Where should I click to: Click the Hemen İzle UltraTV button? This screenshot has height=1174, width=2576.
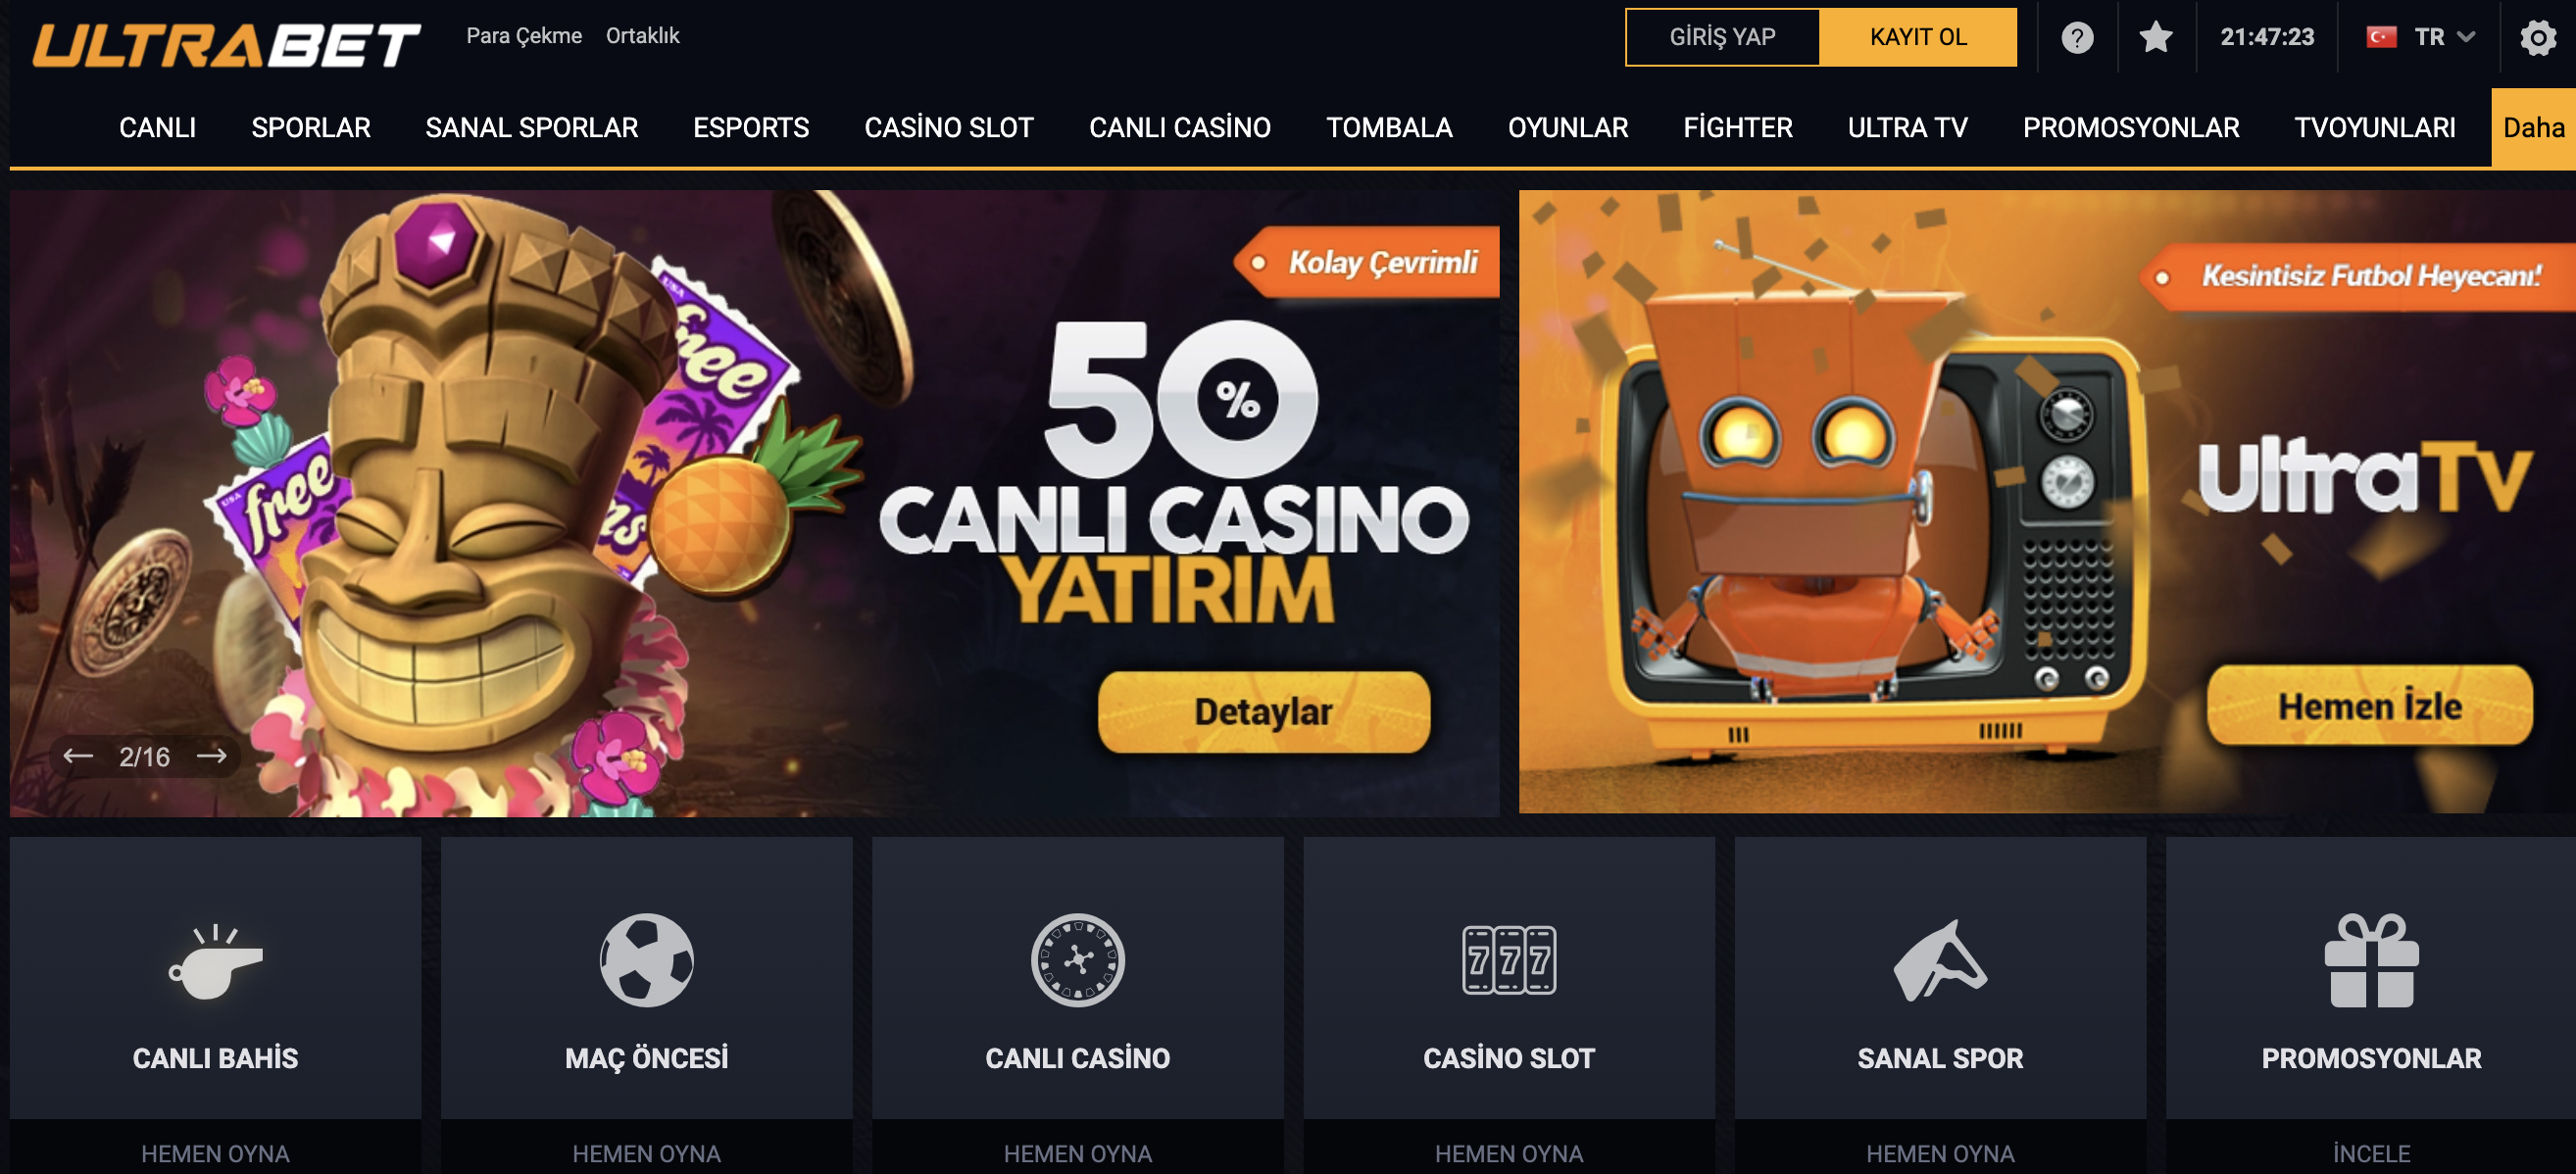tap(2369, 705)
